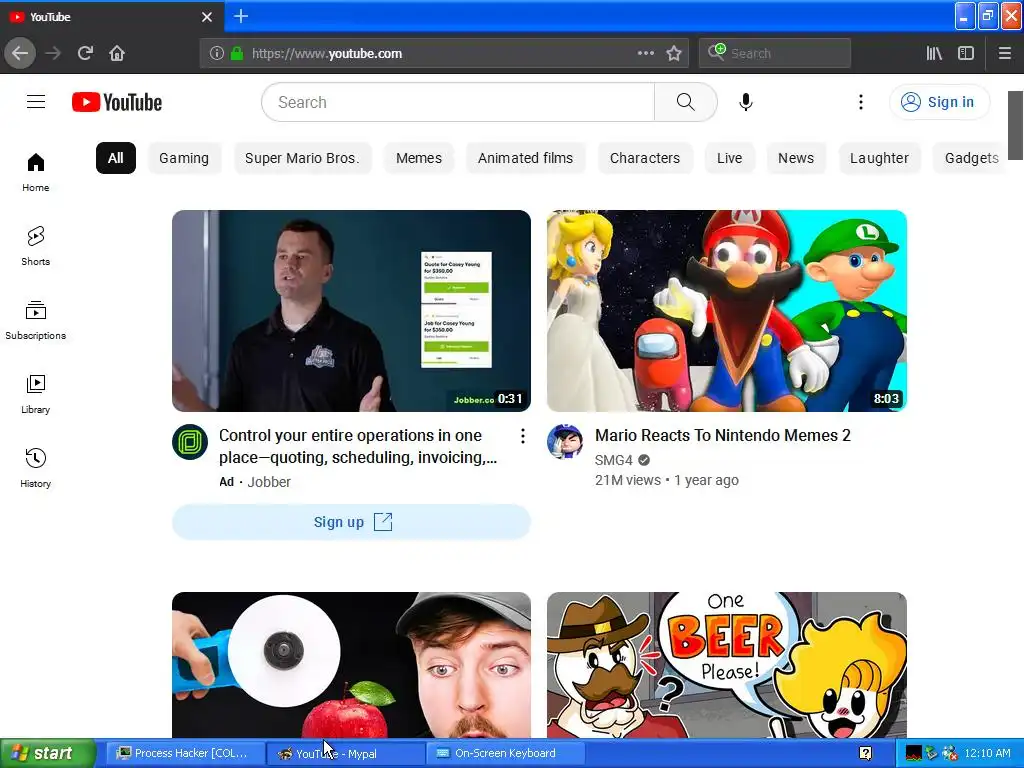Click the YouTube search magnifier button

[685, 102]
